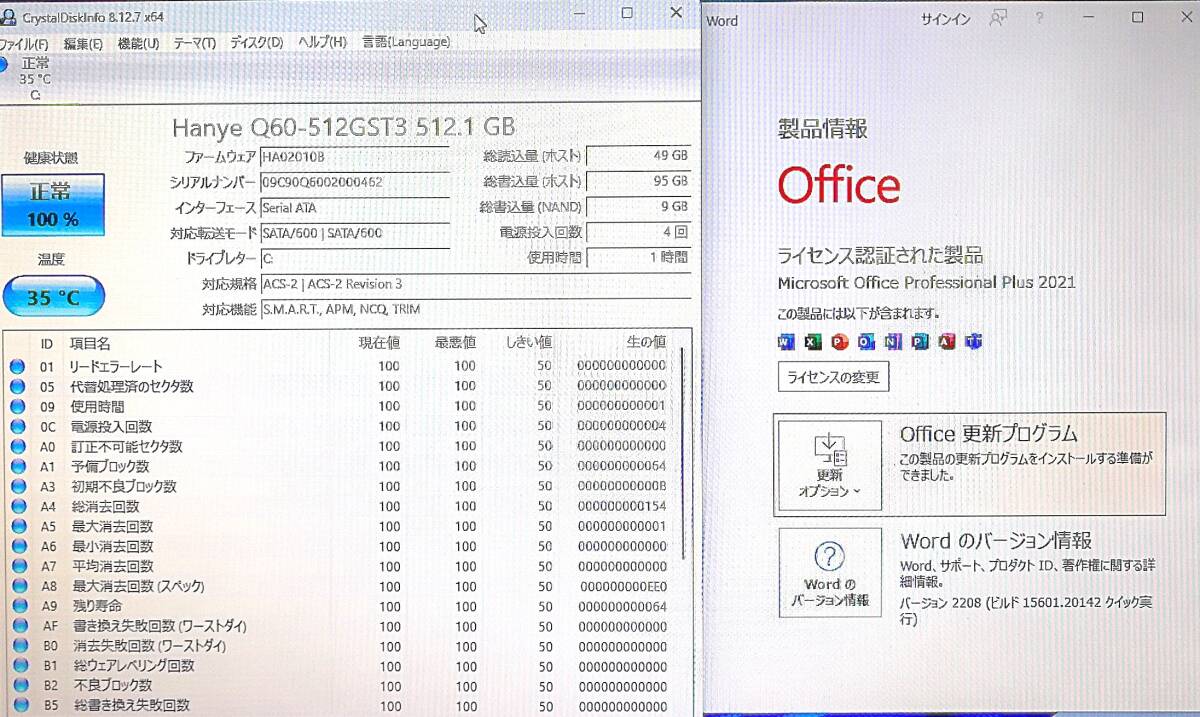Viewport: 1200px width, 717px height.
Task: Click the Teams icon under included products
Action: click(x=973, y=342)
